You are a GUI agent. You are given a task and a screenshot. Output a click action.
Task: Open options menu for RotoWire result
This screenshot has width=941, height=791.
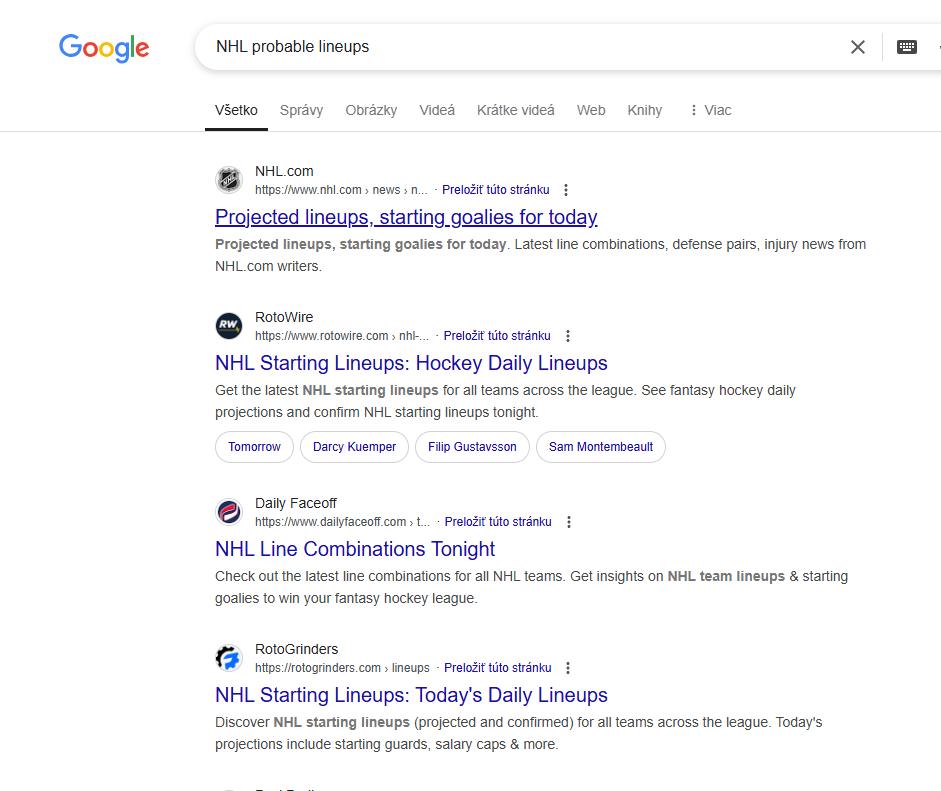(x=568, y=335)
